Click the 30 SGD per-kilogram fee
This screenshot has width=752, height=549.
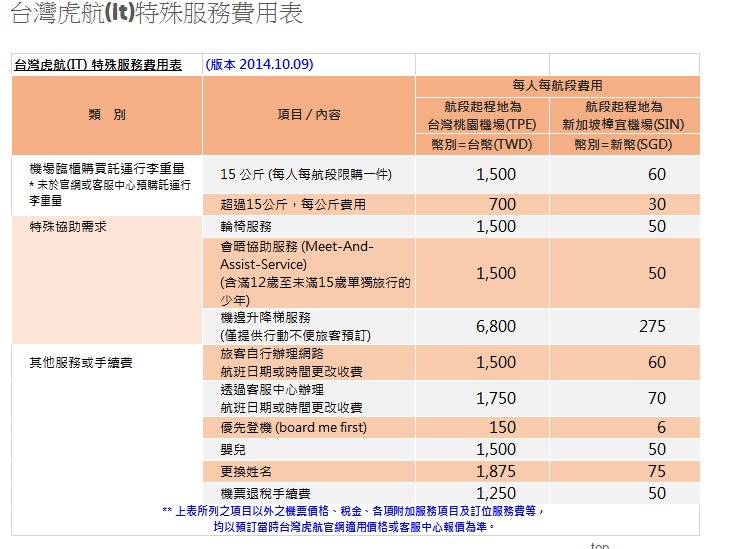[x=657, y=205]
